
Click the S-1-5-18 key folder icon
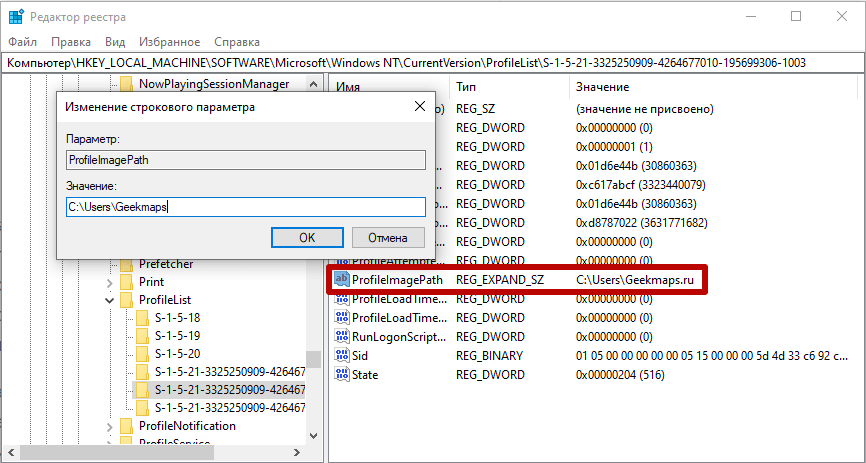(143, 317)
